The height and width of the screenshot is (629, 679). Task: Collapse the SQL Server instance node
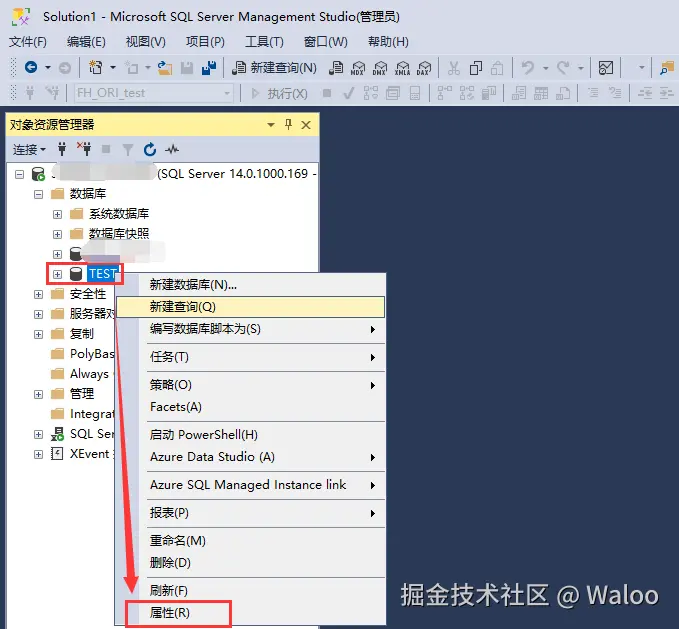tap(19, 174)
